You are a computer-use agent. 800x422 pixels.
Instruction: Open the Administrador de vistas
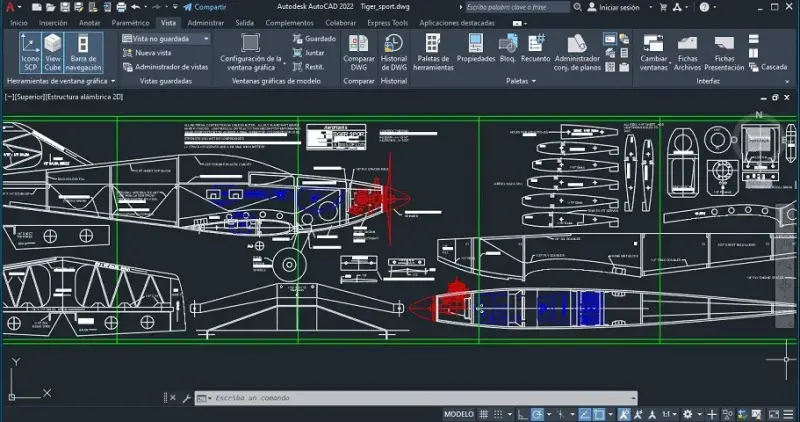tap(166, 67)
